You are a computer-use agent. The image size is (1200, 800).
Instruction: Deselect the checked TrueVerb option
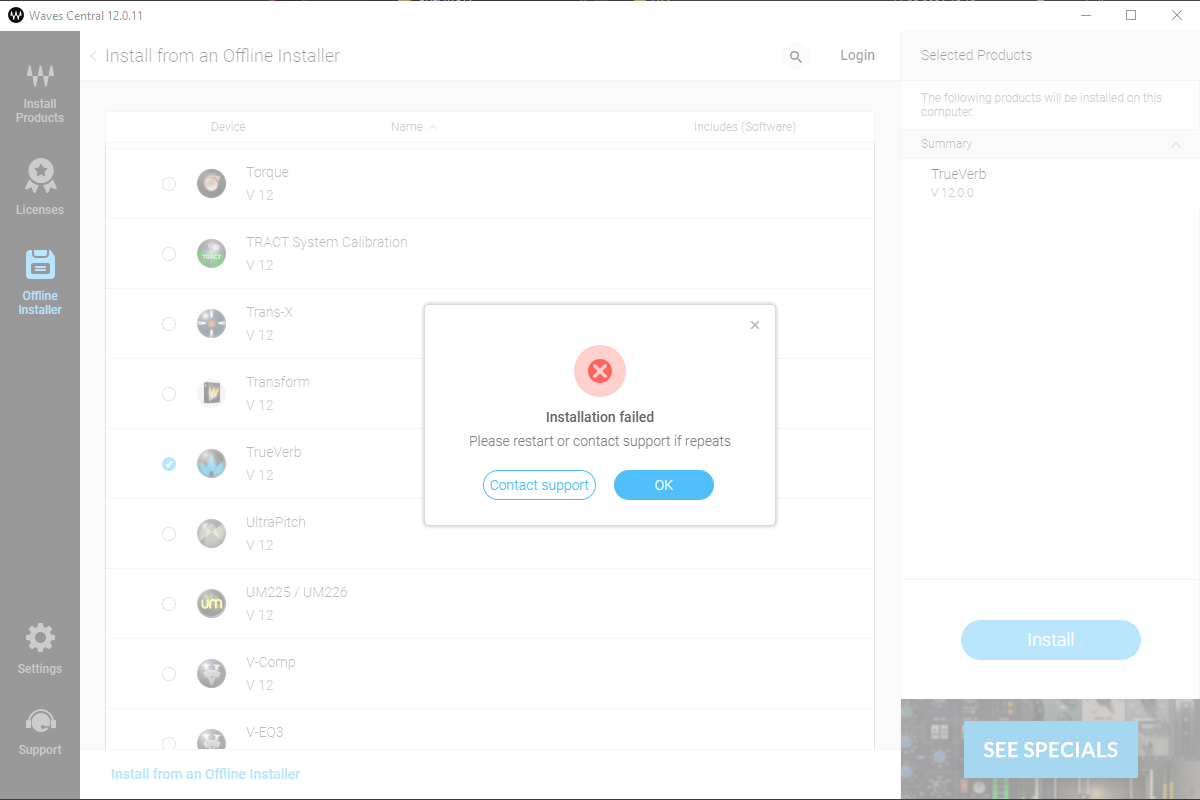(x=169, y=464)
